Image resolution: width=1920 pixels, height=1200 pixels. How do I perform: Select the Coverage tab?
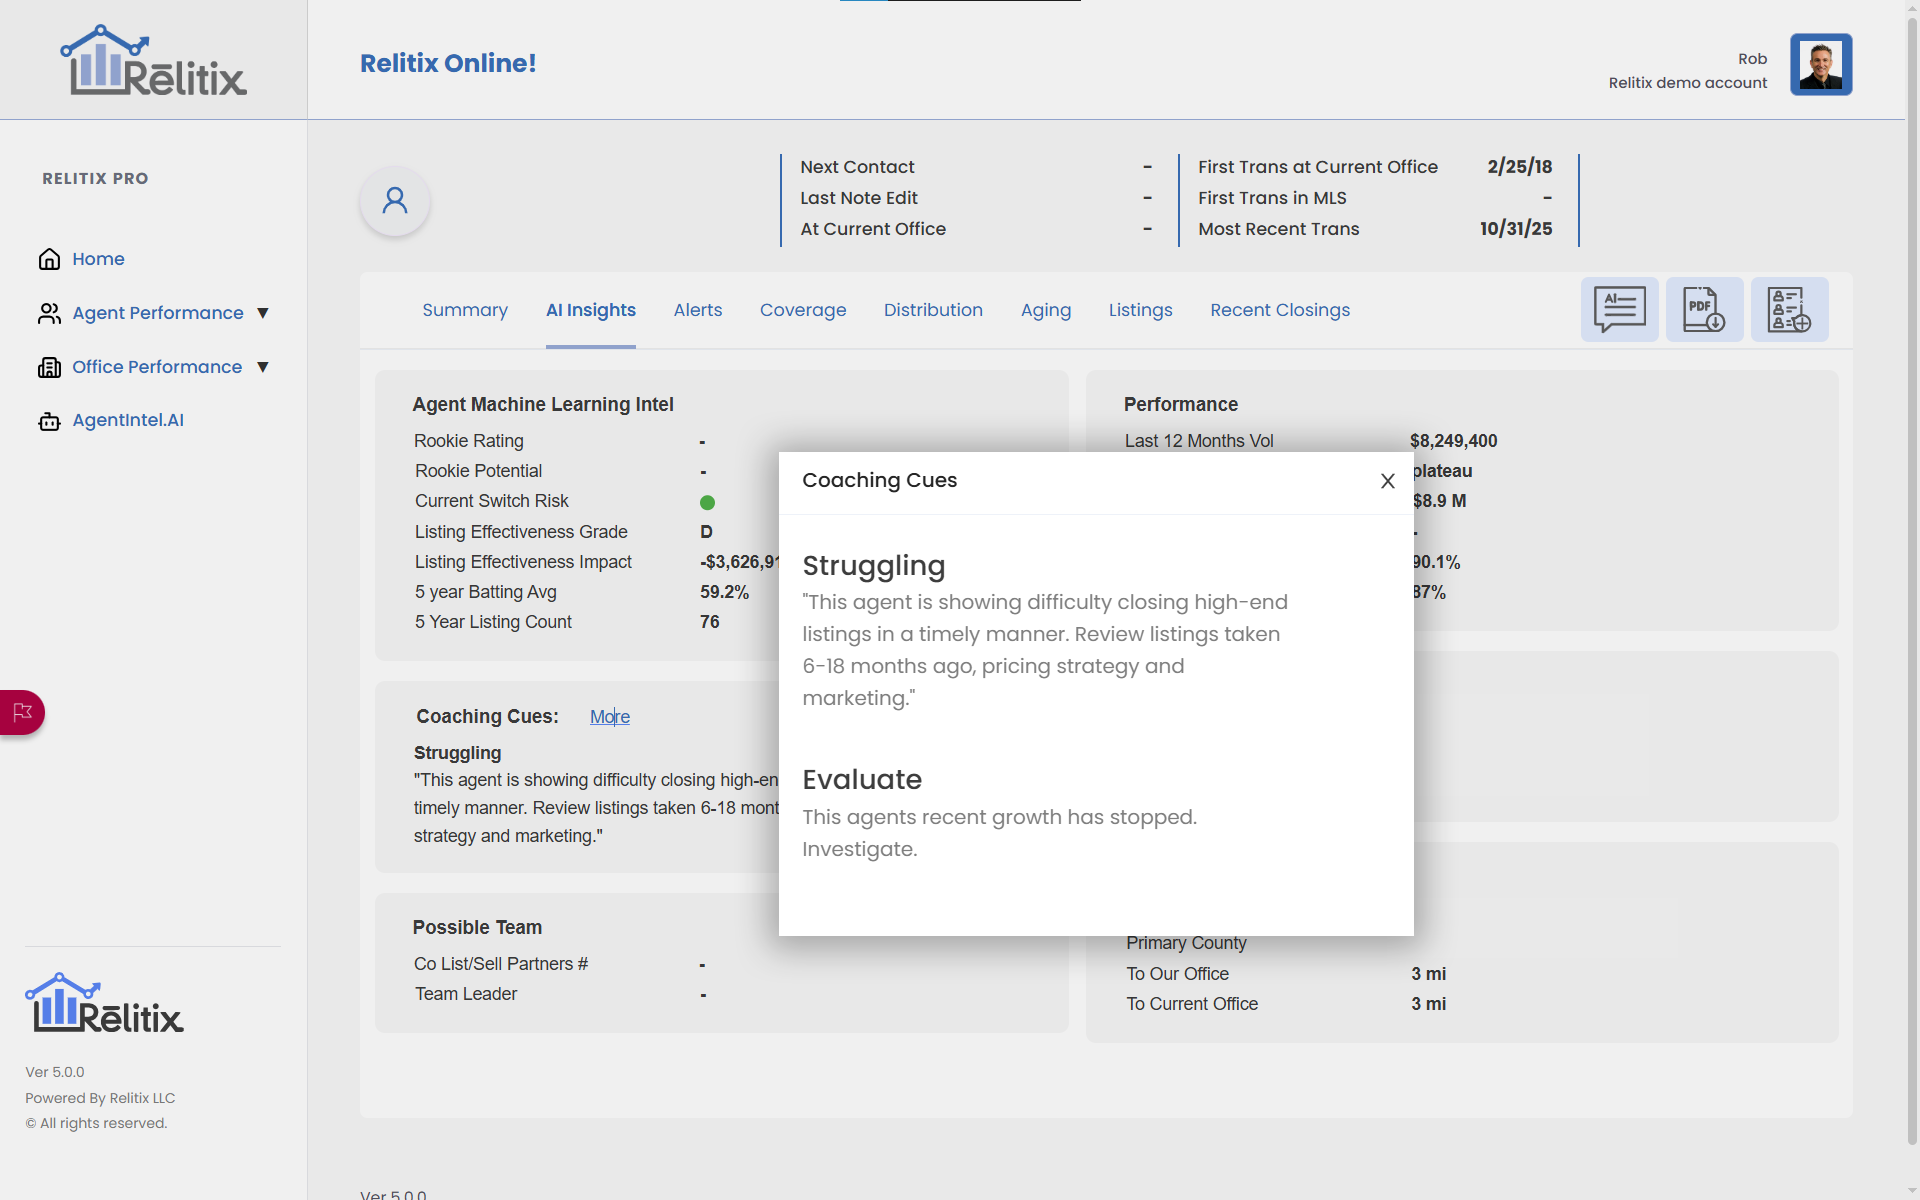tap(802, 310)
